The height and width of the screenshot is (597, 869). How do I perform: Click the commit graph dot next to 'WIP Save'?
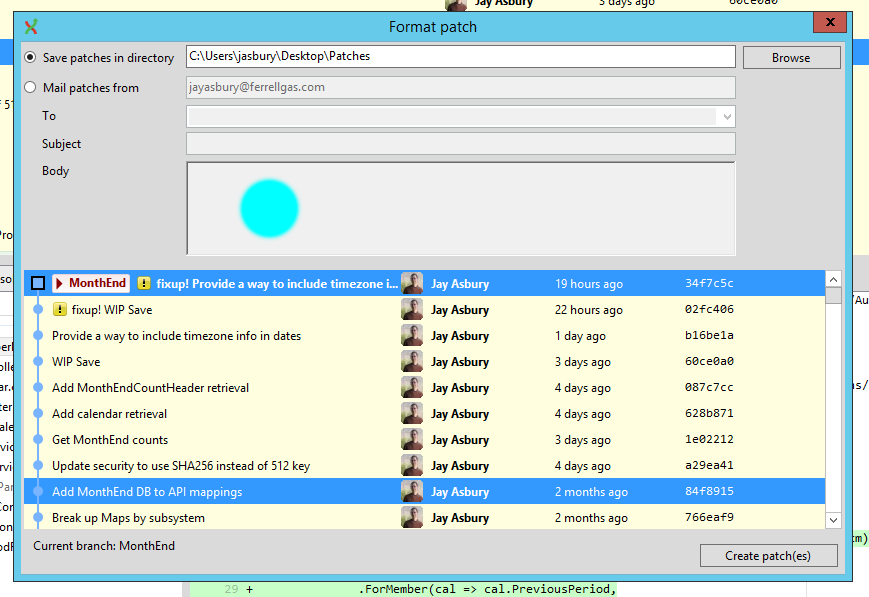pyautogui.click(x=38, y=361)
